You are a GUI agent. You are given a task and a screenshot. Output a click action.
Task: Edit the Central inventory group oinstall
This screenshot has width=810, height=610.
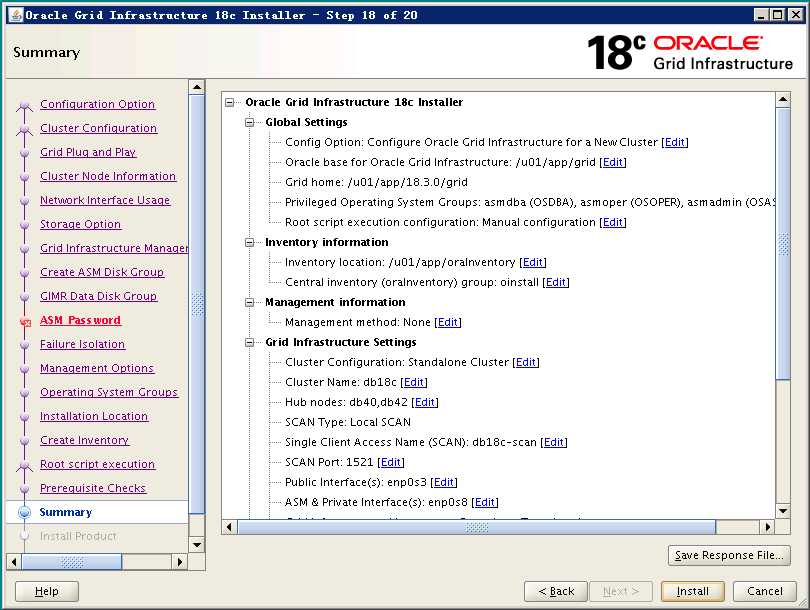tap(556, 282)
